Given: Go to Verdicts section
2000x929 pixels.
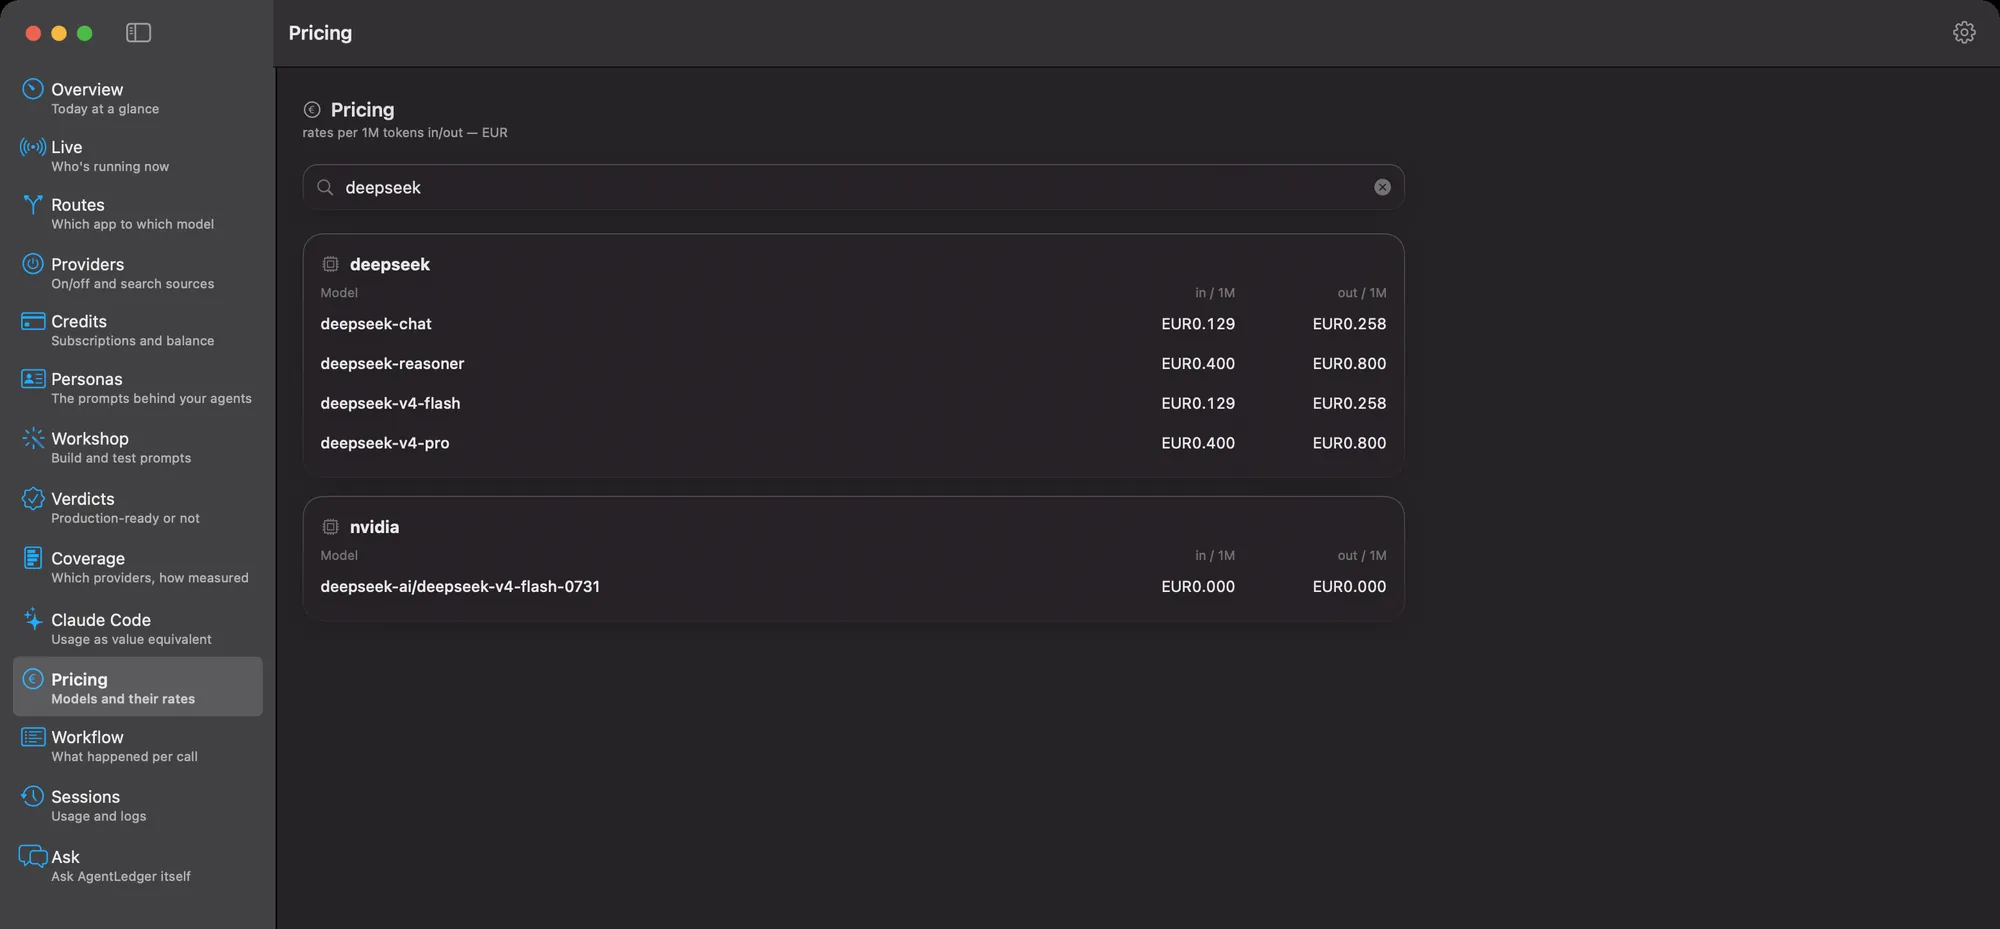Looking at the screenshot, I should [138, 507].
